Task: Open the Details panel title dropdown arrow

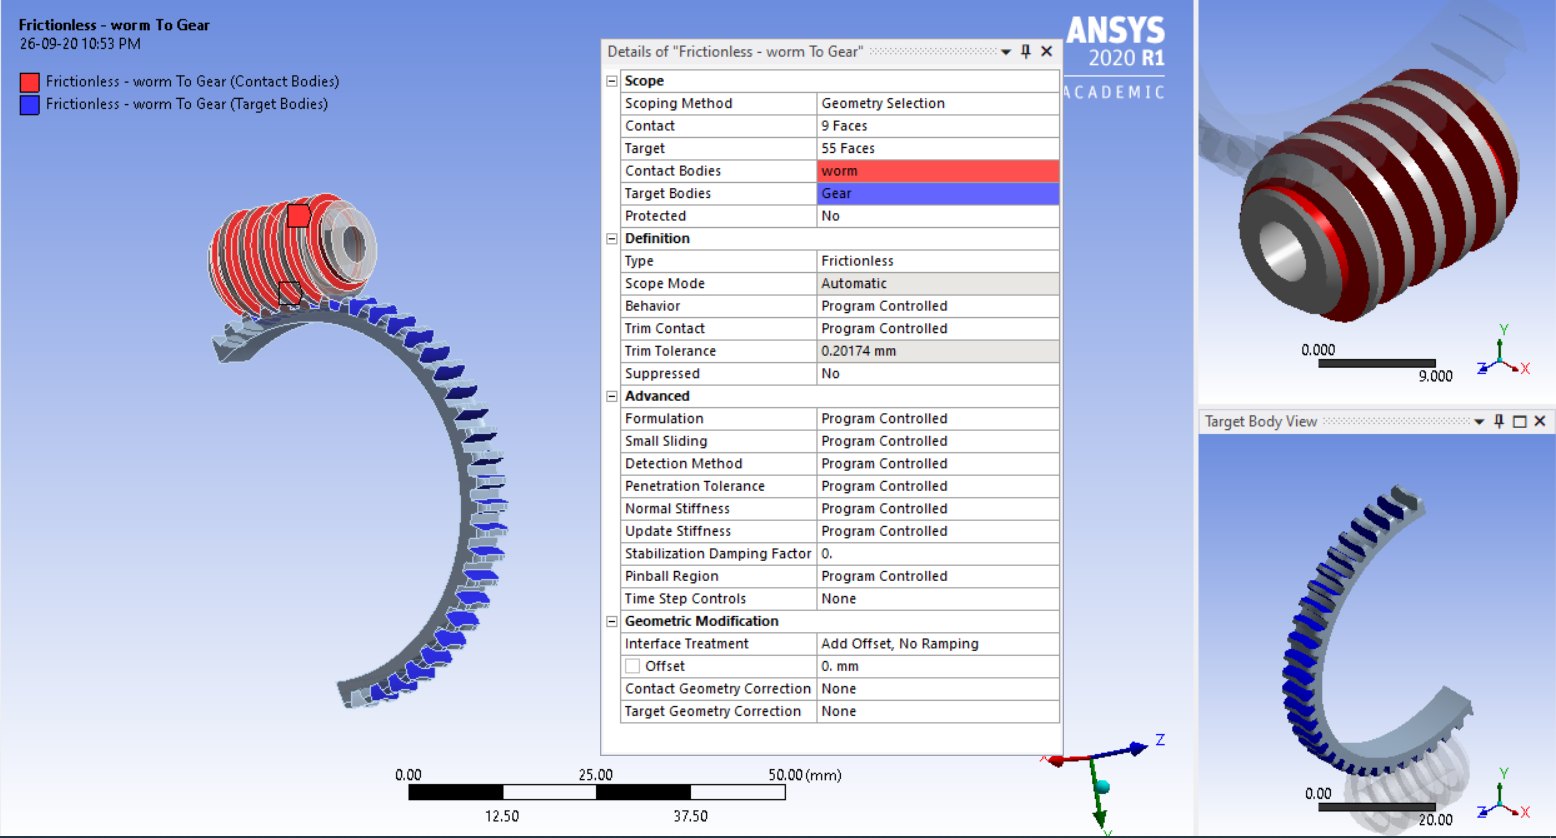Action: click(x=1007, y=51)
